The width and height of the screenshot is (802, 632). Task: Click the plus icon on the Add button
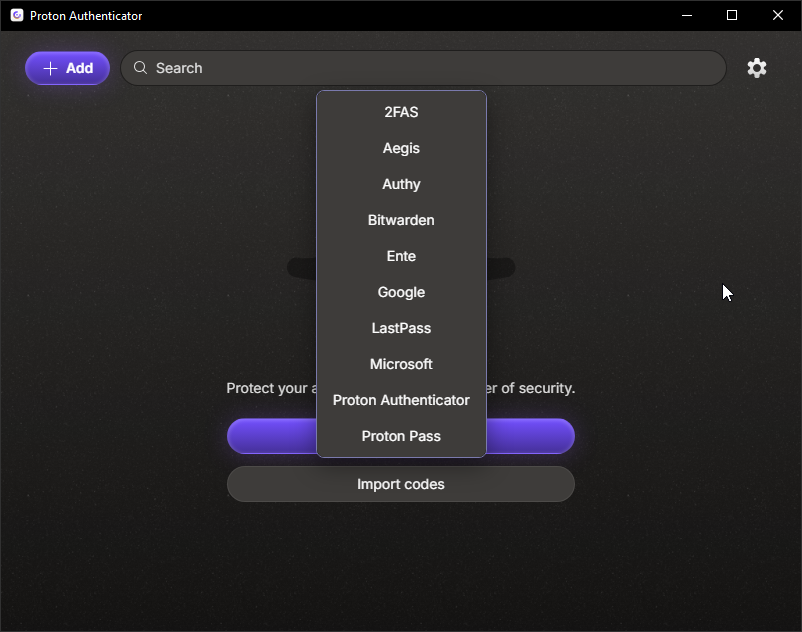51,67
